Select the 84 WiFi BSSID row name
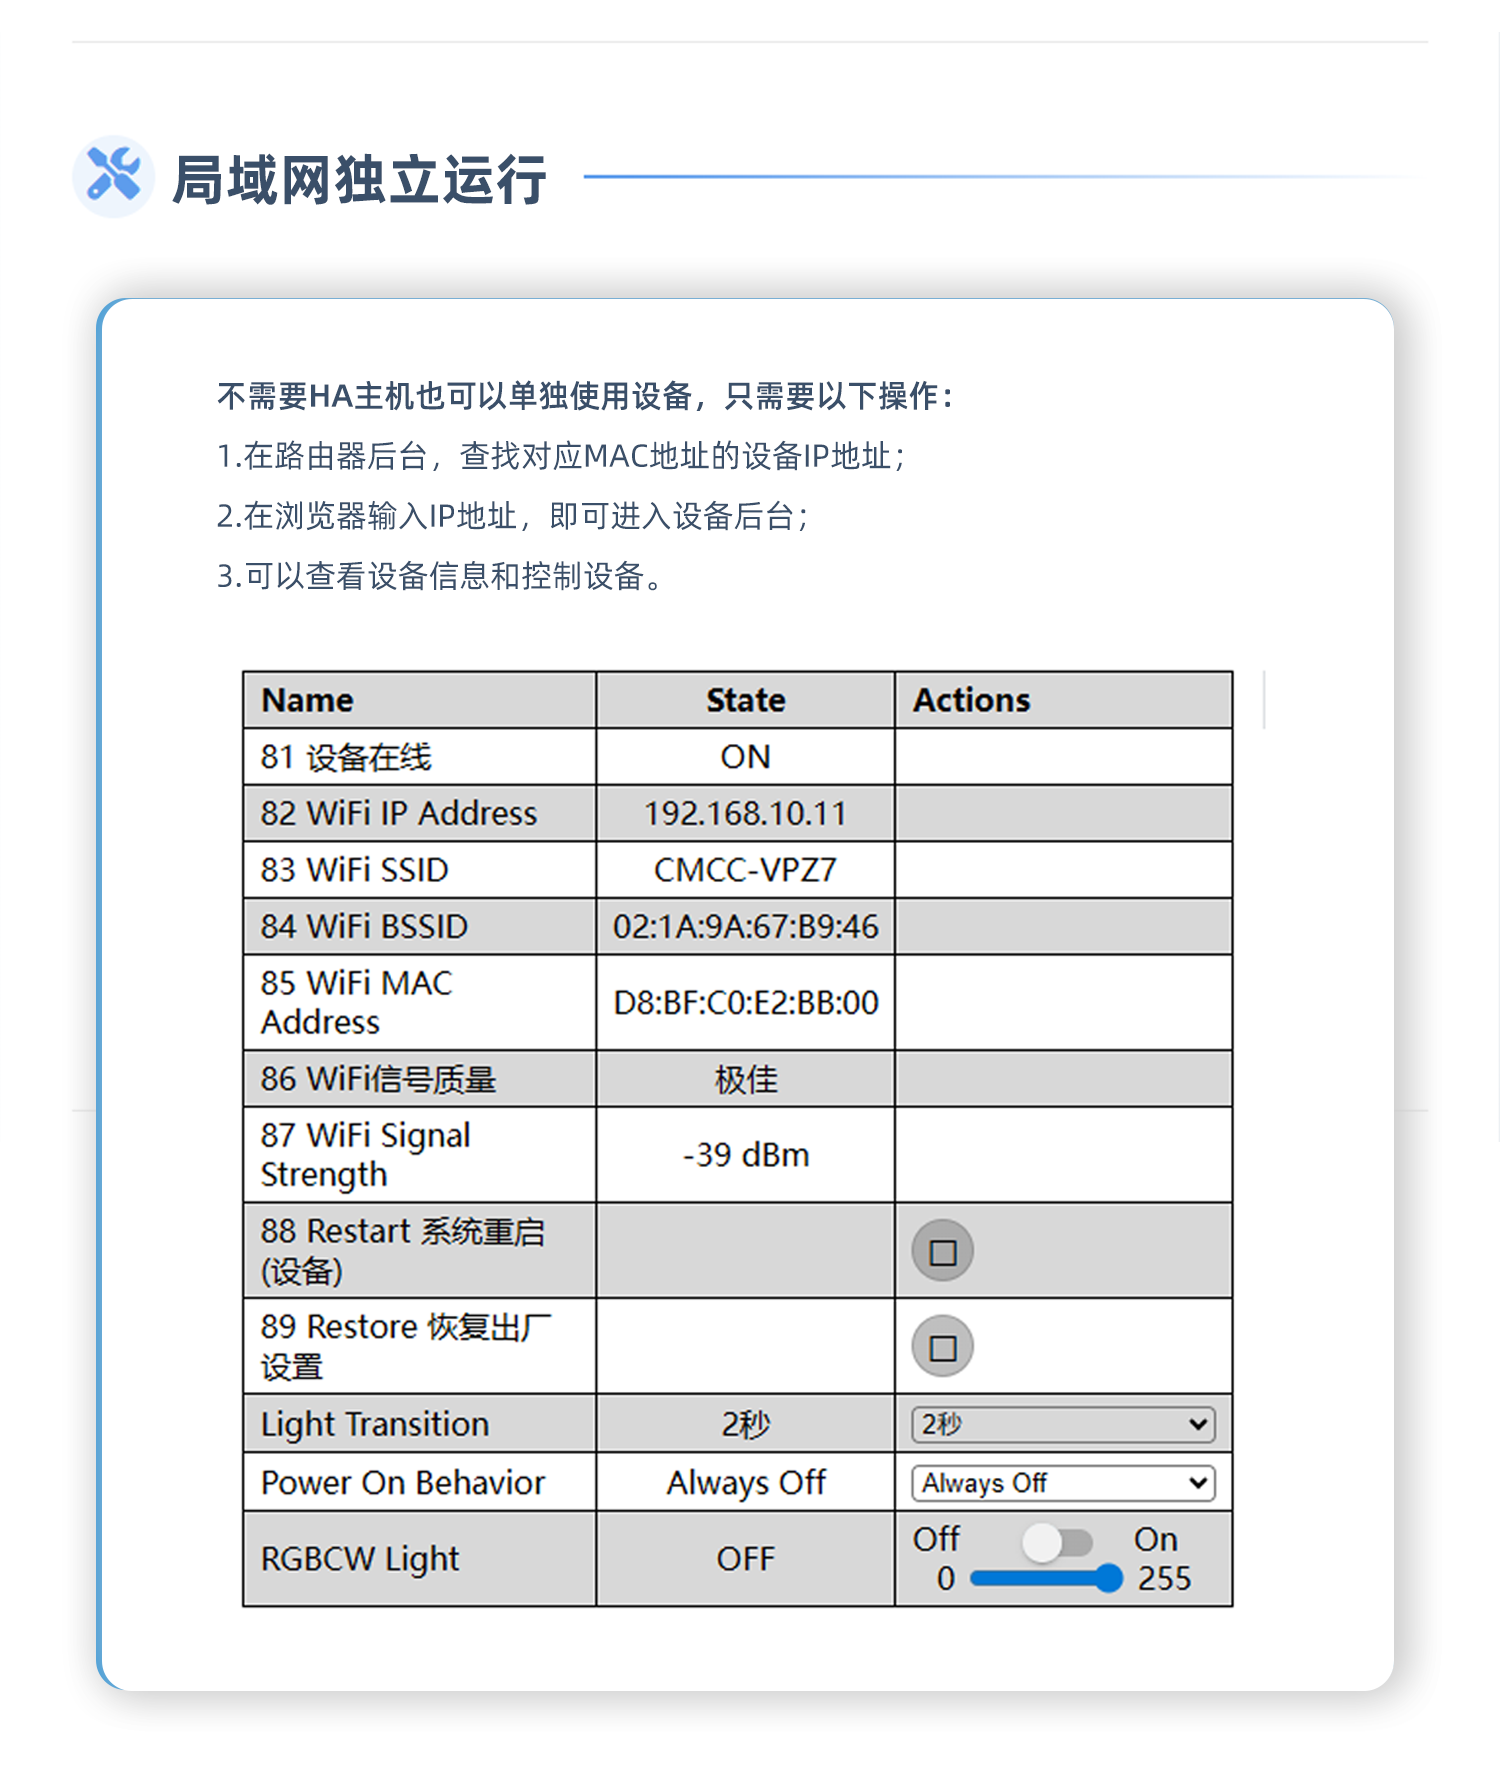This screenshot has width=1500, height=1765. 364,926
